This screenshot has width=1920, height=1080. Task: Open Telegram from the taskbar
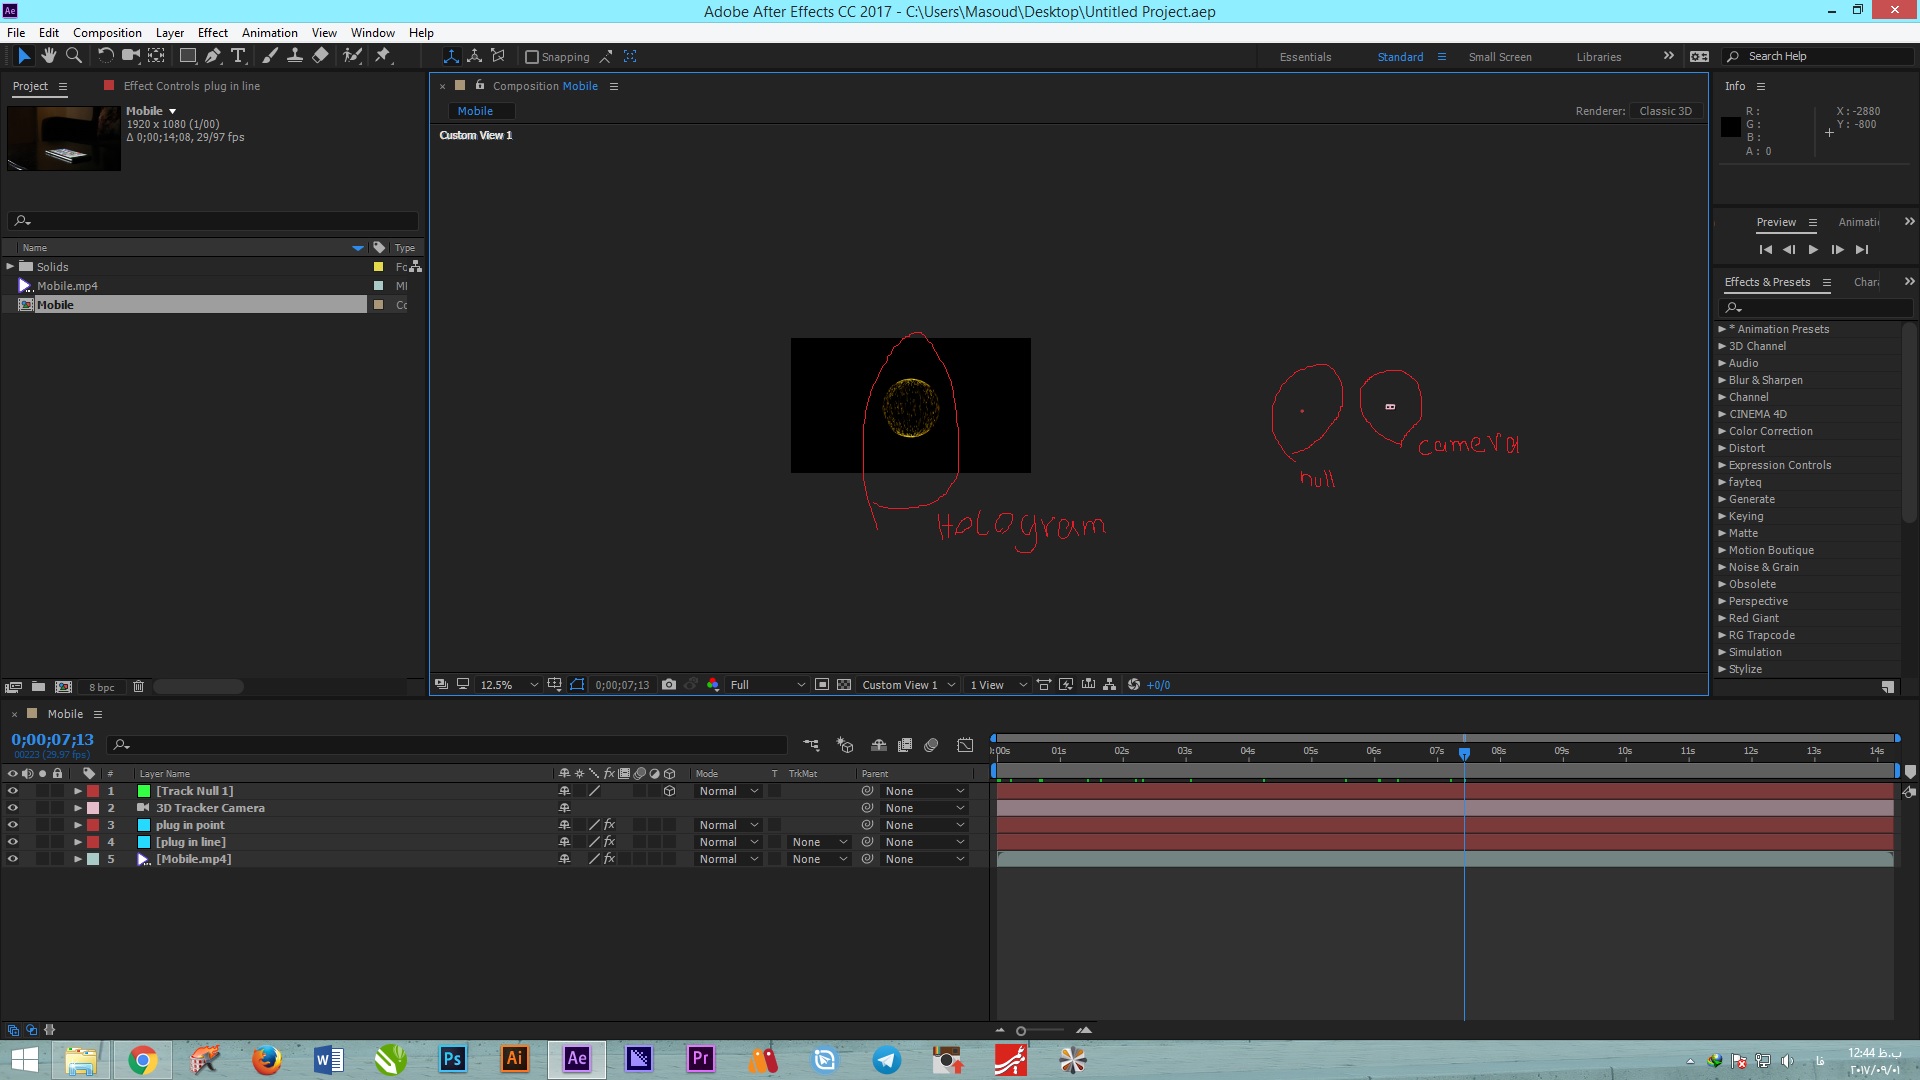(886, 1060)
